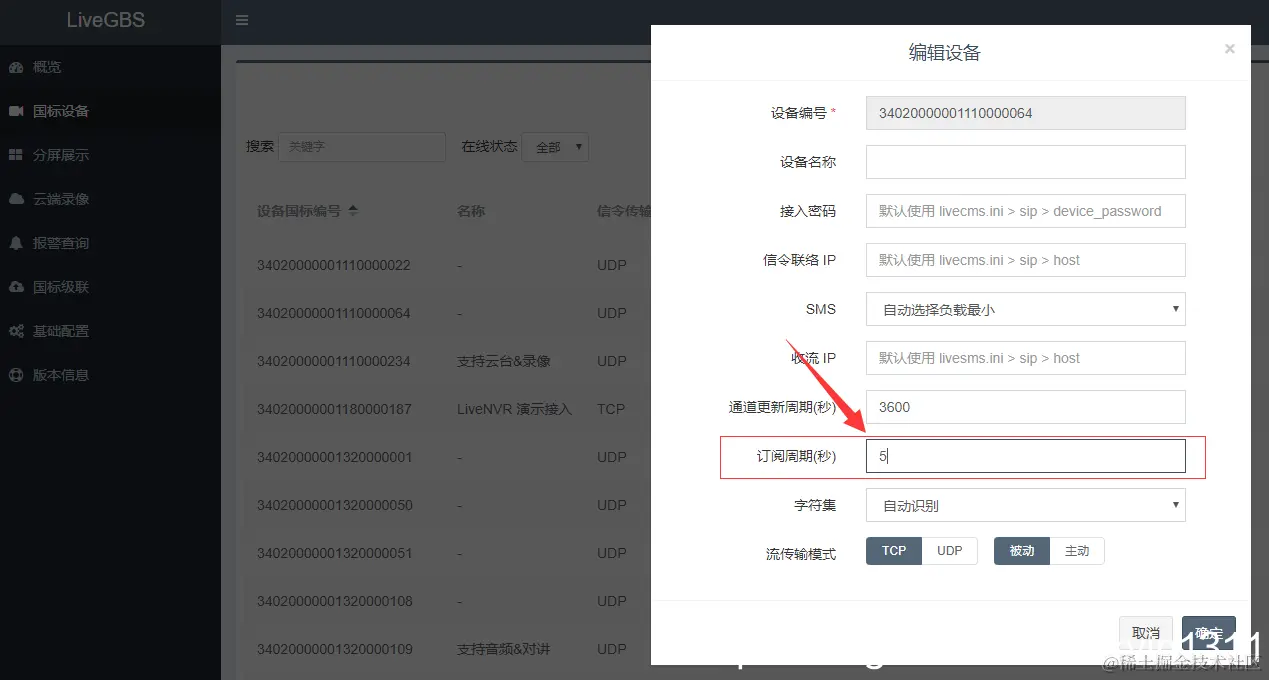1269x680 pixels.
Task: Focus the 订阅周期(秒) input field
Action: pyautogui.click(x=1025, y=456)
